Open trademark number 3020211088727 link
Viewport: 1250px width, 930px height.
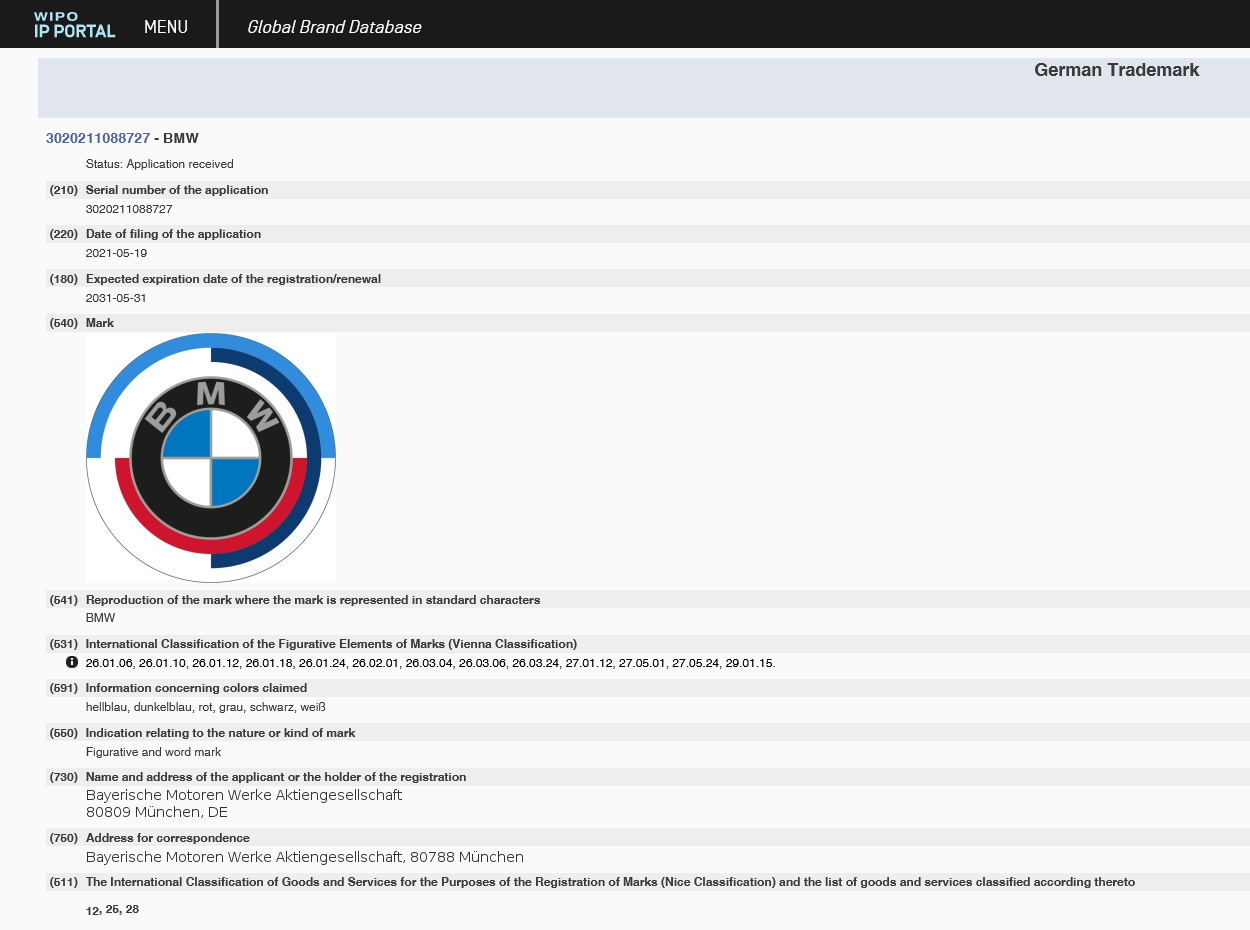[x=98, y=138]
